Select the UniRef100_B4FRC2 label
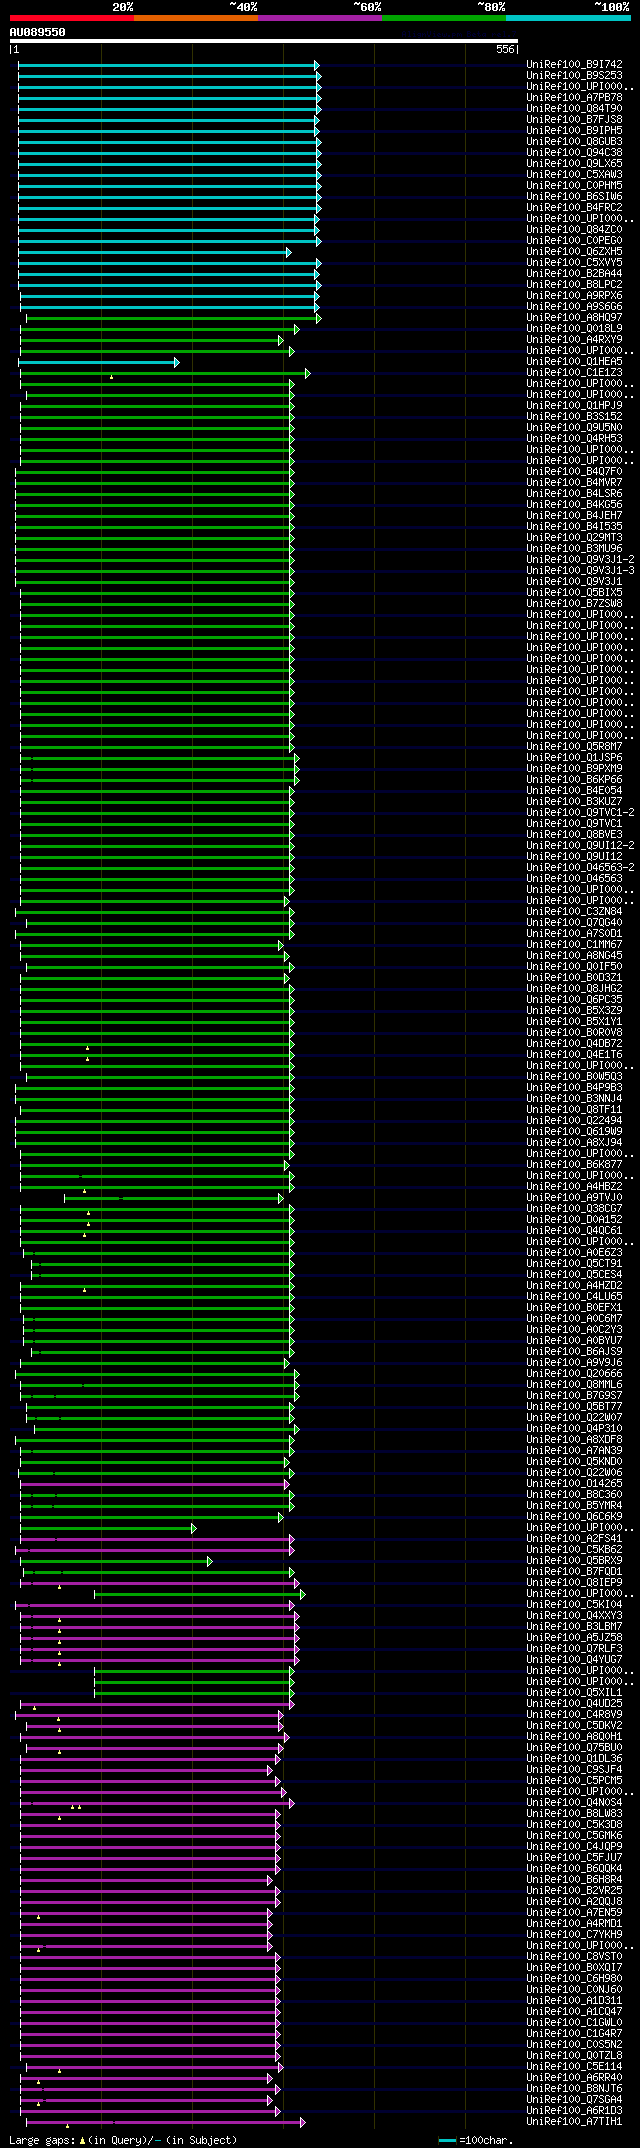The width and height of the screenshot is (640, 2148). click(574, 207)
